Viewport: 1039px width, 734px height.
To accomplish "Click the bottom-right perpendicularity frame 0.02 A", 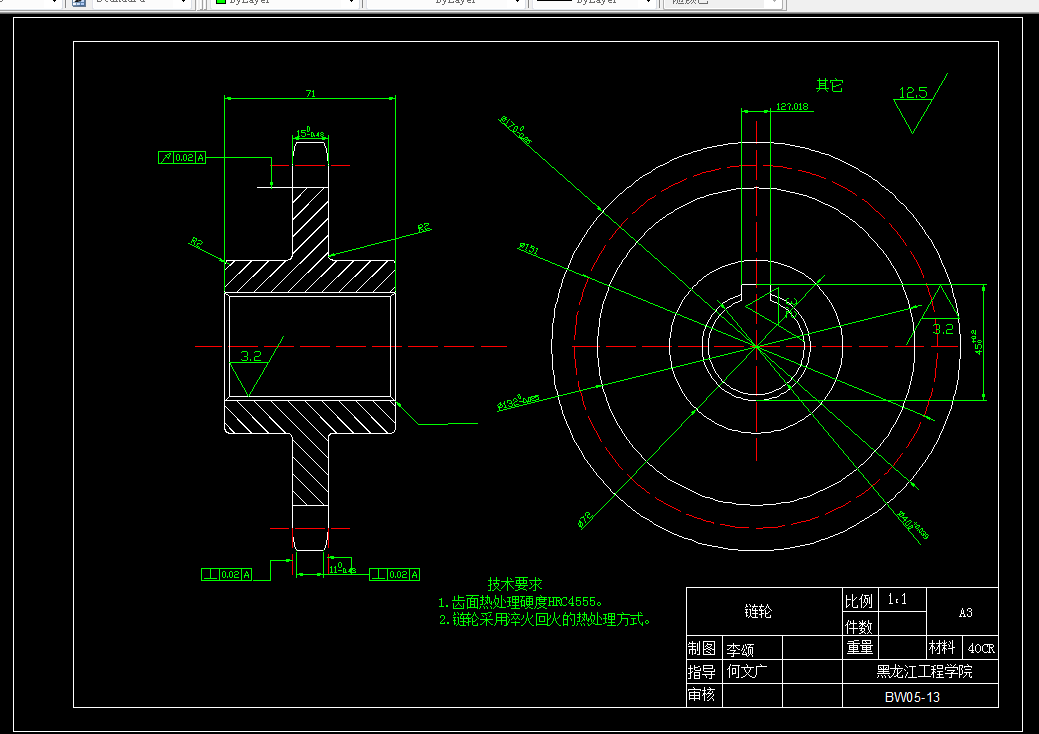I will click(394, 574).
